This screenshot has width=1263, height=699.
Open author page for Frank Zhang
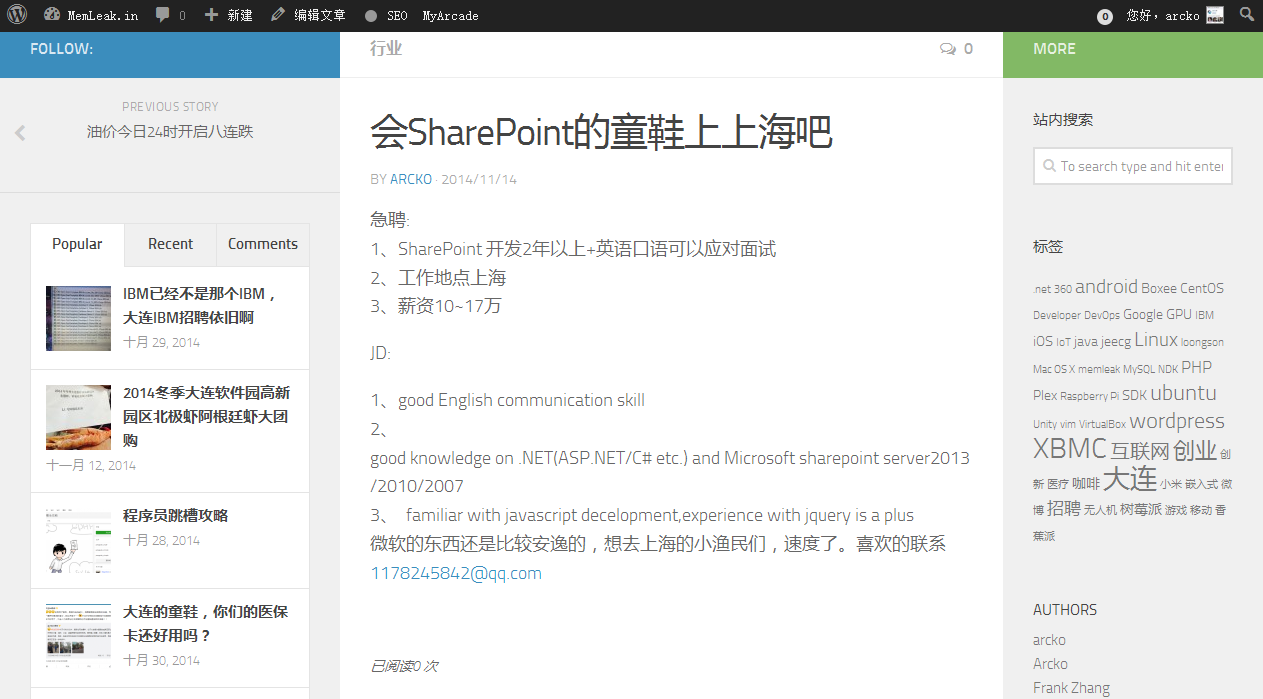pos(1071,688)
